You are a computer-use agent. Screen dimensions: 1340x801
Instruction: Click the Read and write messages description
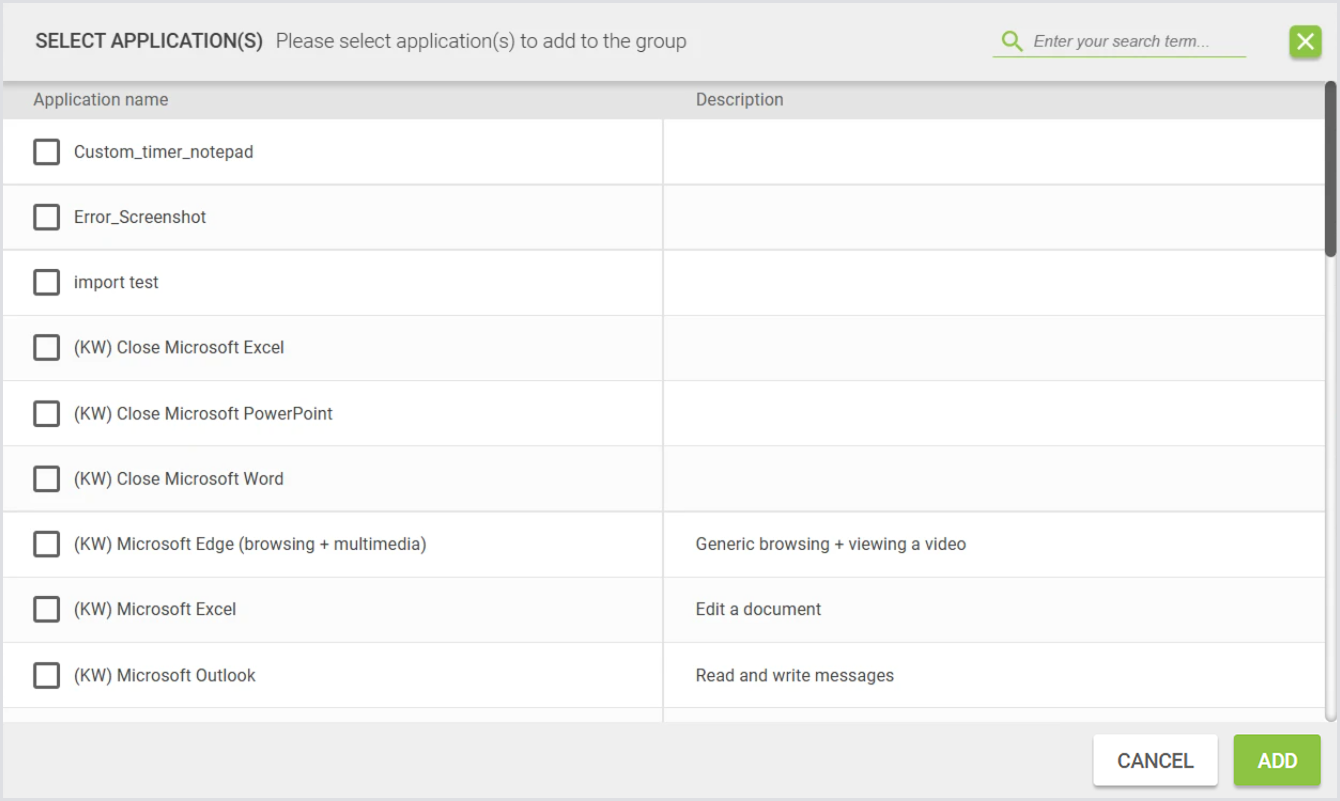[794, 676]
